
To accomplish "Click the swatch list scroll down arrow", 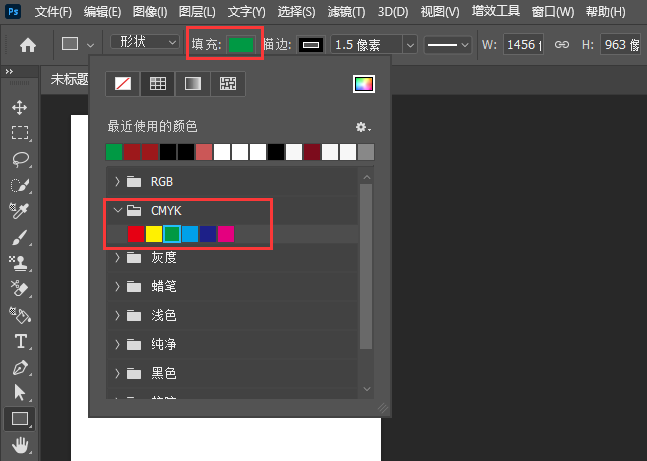I will coord(367,389).
